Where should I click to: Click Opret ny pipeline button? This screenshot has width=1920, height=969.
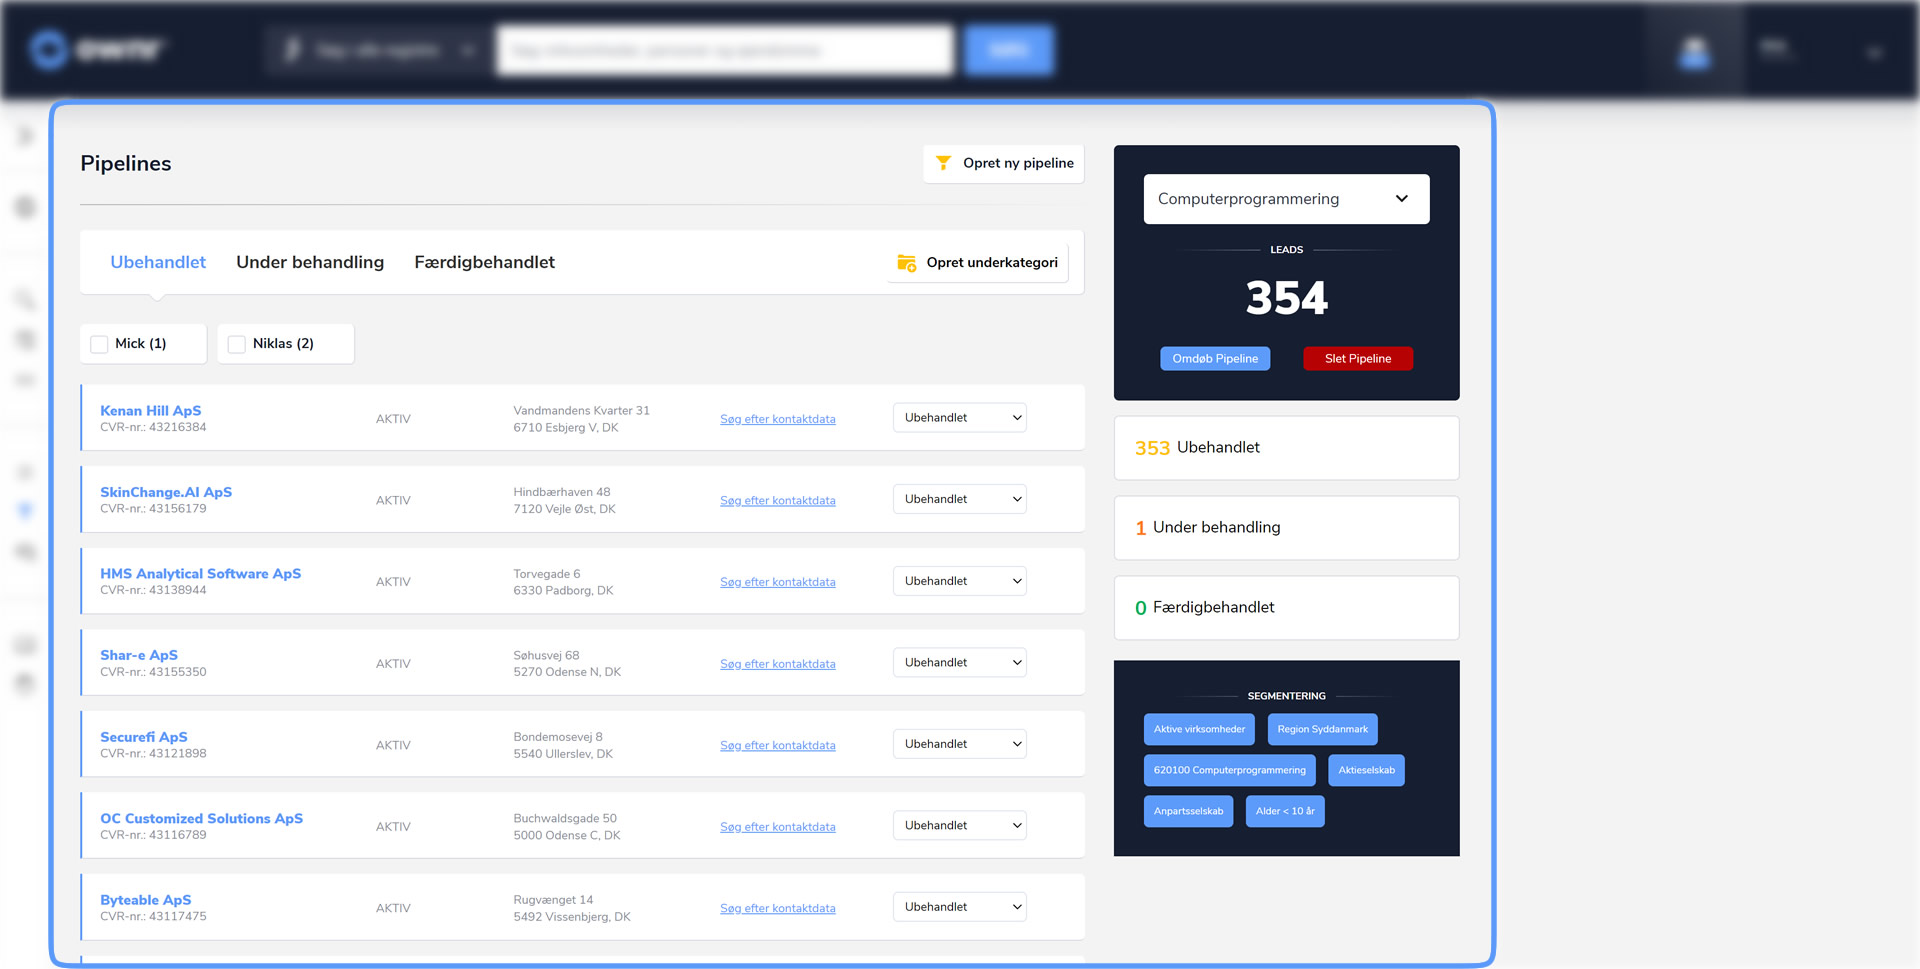click(x=1003, y=163)
